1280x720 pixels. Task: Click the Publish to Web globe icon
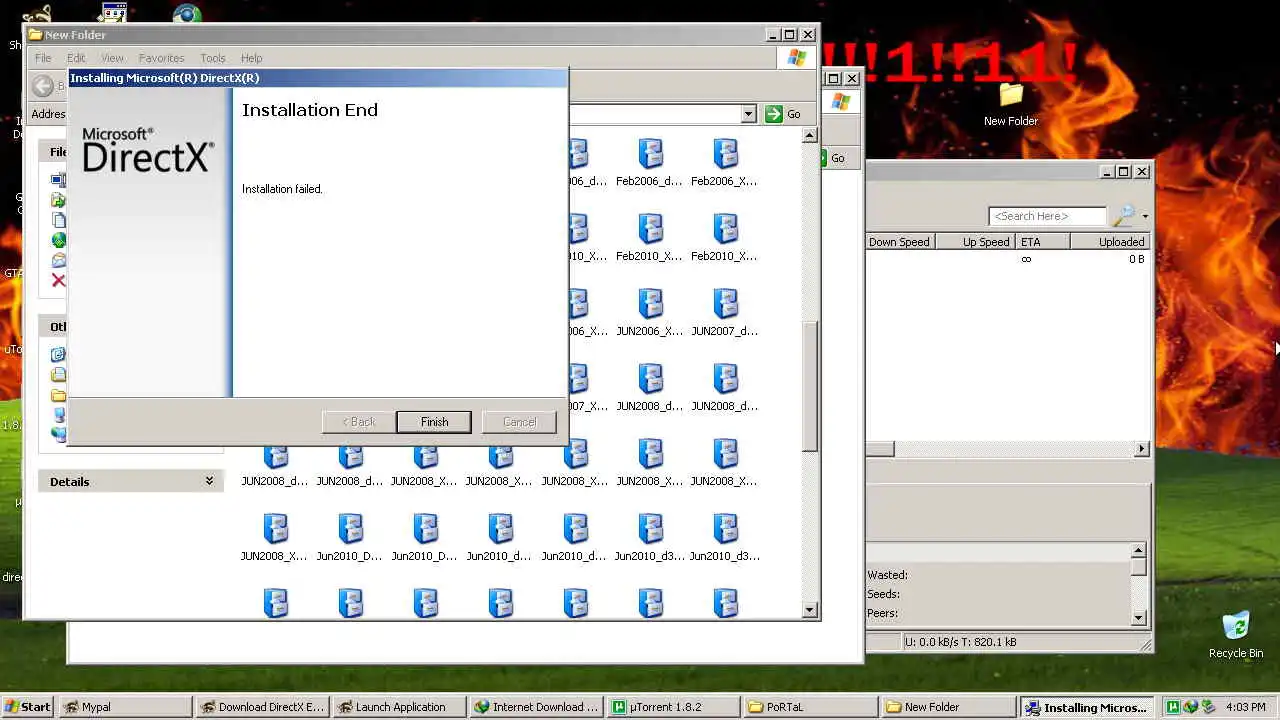(59, 240)
